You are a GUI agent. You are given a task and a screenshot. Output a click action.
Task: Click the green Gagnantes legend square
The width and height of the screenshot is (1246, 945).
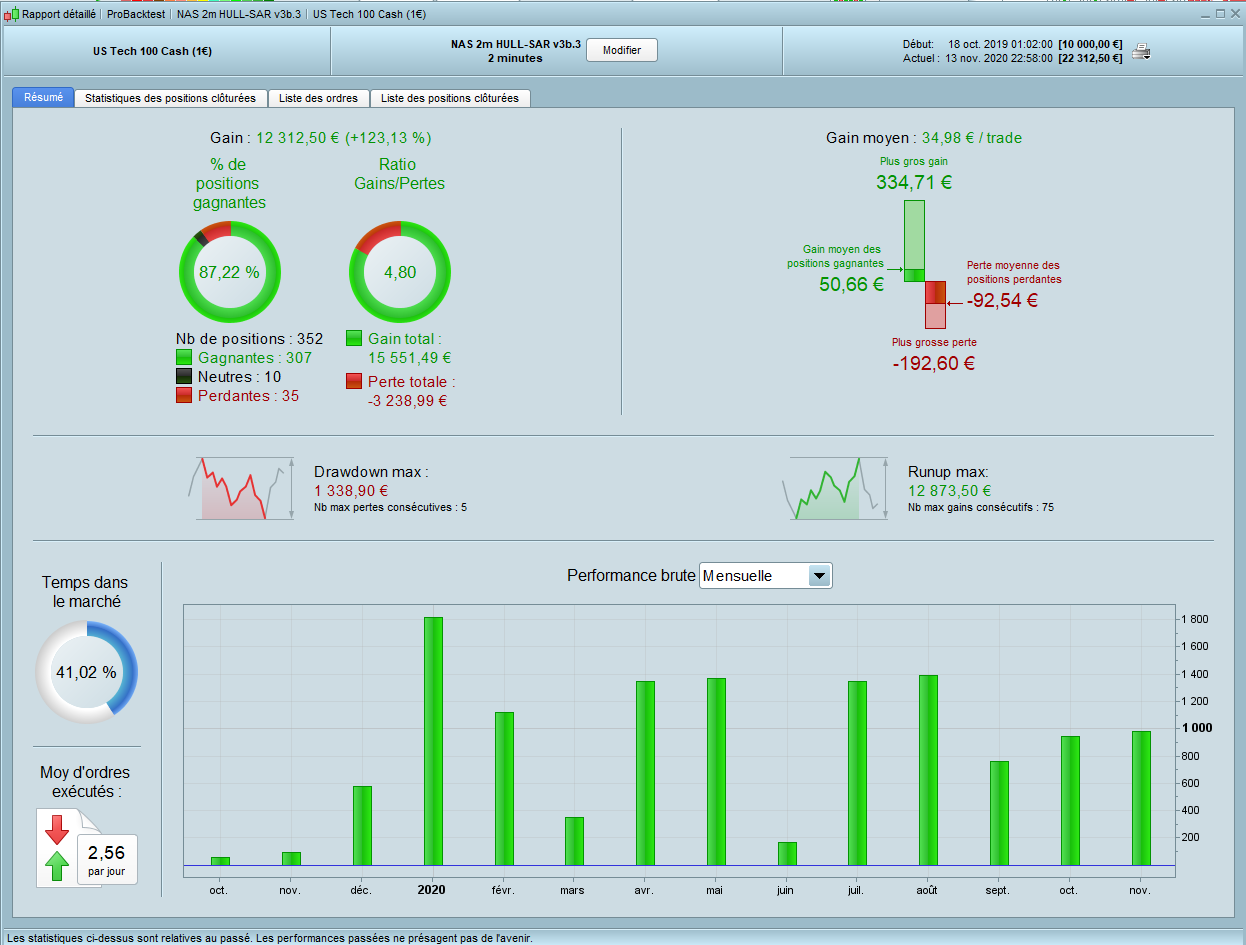[x=184, y=357]
